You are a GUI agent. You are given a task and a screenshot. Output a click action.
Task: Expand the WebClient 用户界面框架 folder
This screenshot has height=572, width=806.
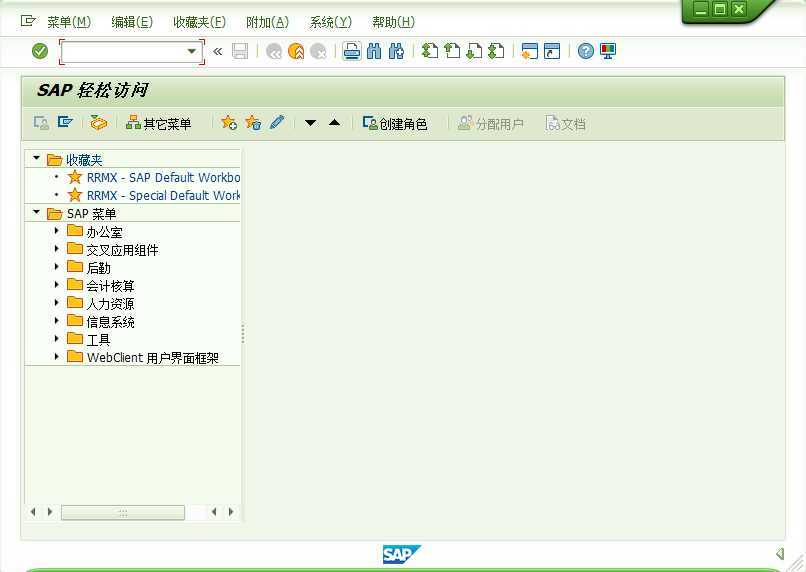tap(57, 357)
